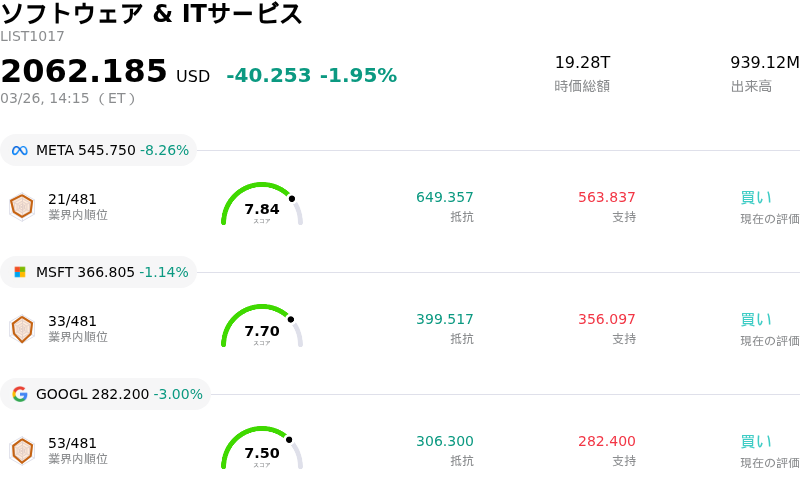800x488 pixels.
Task: Click META resistance value 649.357
Action: pos(445,197)
